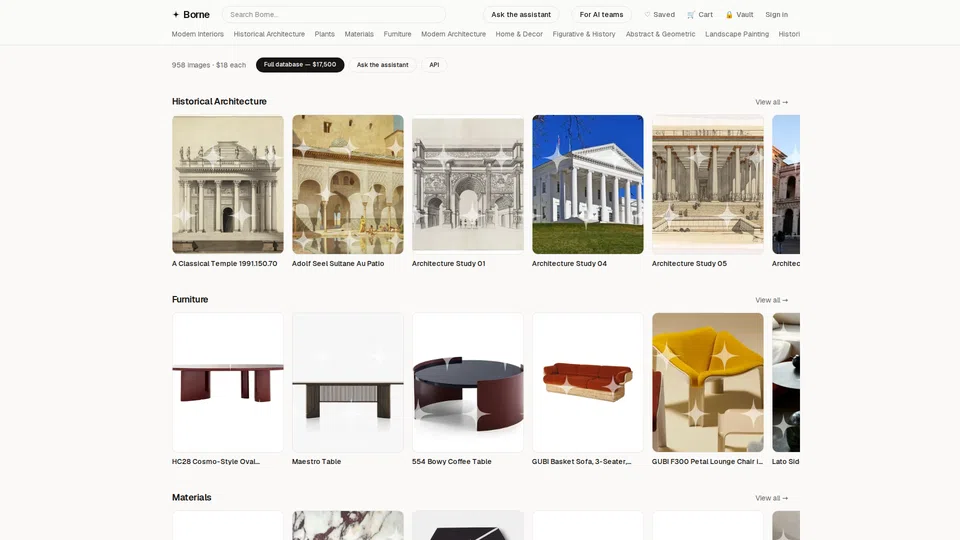Open the HC28 Cosmo-Style Oval table image
The image size is (960, 540).
click(228, 382)
